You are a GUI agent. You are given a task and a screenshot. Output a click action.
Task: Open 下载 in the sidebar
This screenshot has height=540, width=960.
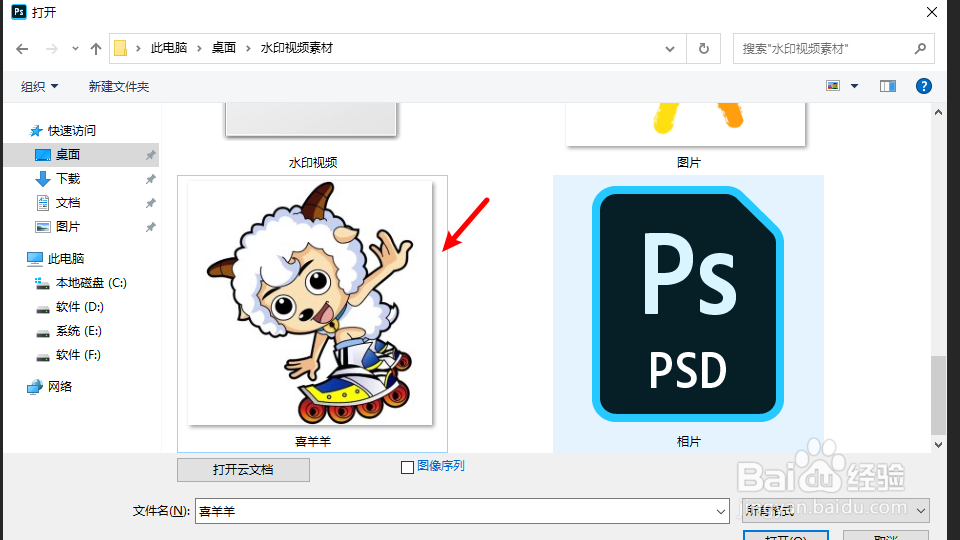68,179
